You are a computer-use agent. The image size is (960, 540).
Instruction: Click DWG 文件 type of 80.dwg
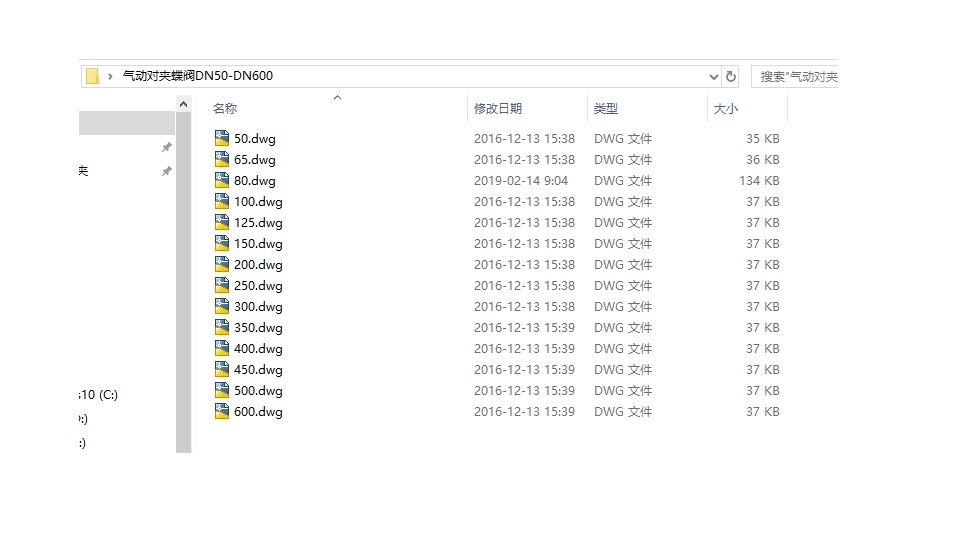[x=623, y=181]
